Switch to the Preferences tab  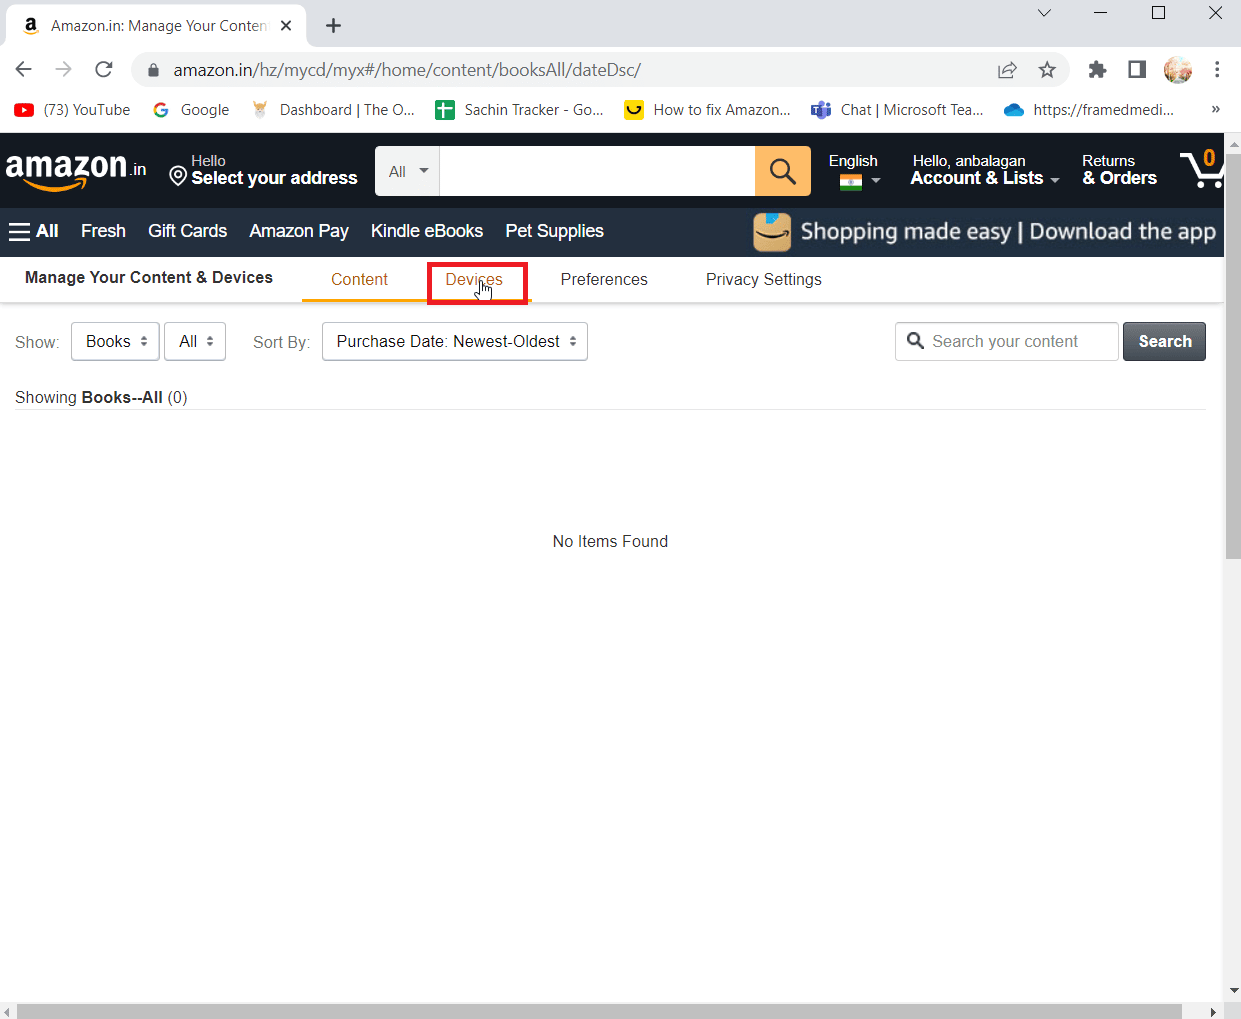[604, 280]
